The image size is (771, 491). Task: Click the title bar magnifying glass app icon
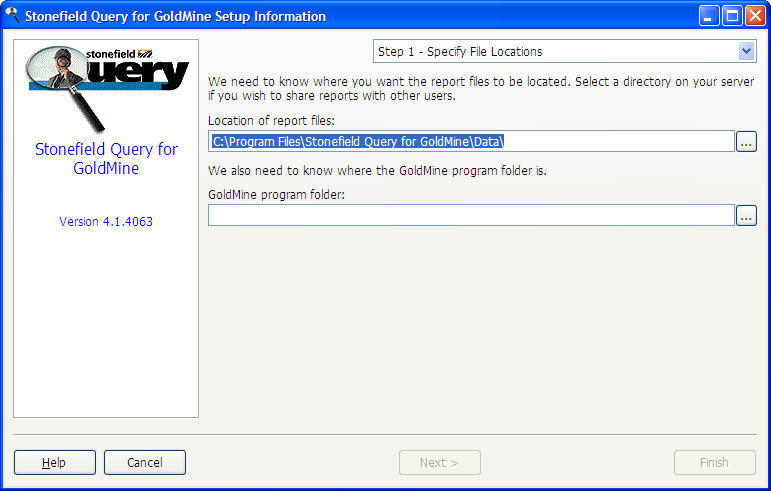[11, 15]
